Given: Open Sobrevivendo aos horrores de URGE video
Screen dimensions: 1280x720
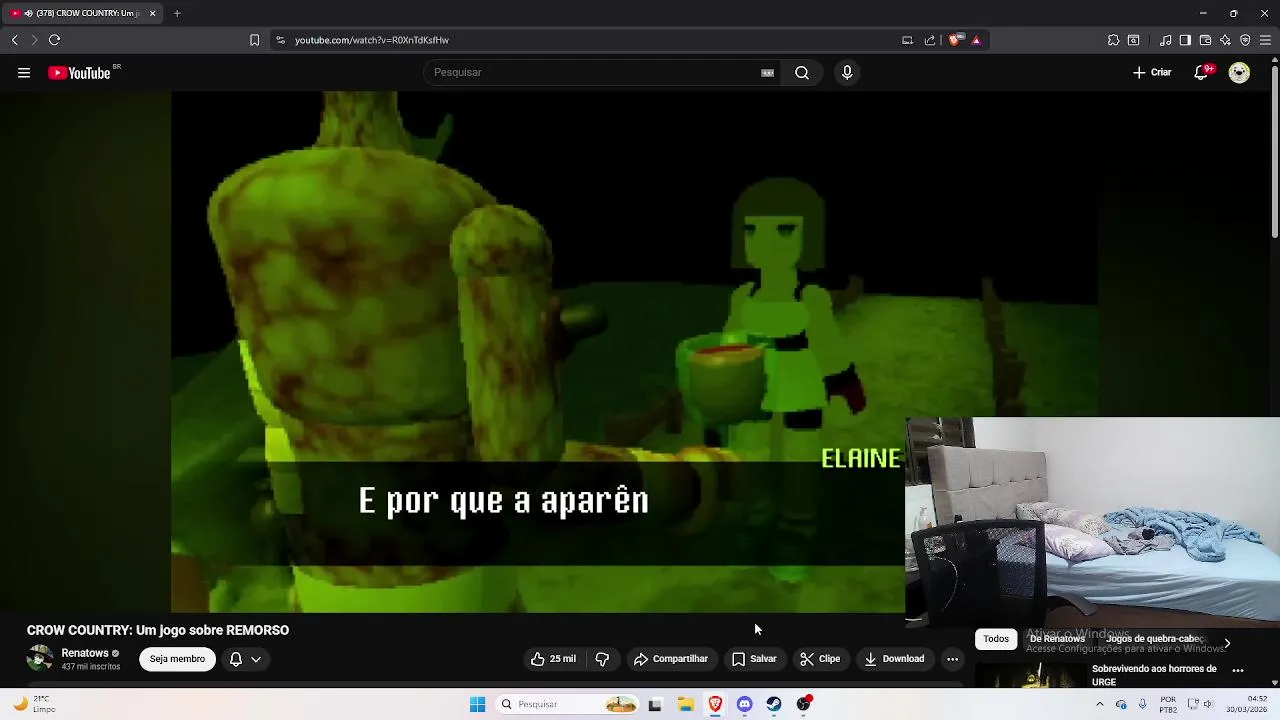Looking at the screenshot, I should (1154, 675).
